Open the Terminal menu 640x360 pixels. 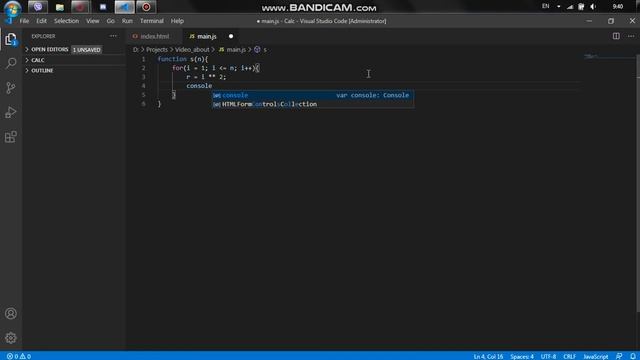point(151,21)
